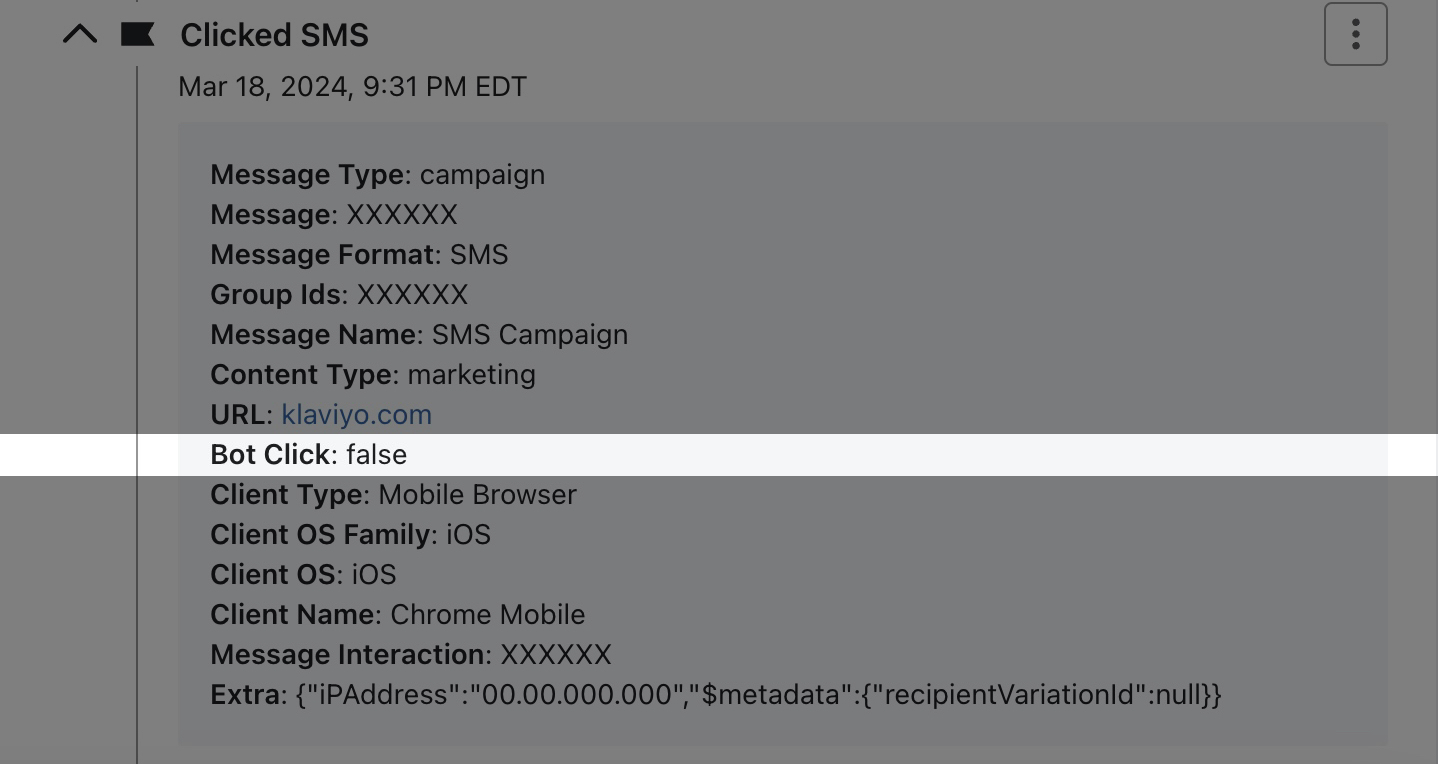Click the Message Type campaign field
Viewport: 1438px width, 764px height.
[x=377, y=174]
